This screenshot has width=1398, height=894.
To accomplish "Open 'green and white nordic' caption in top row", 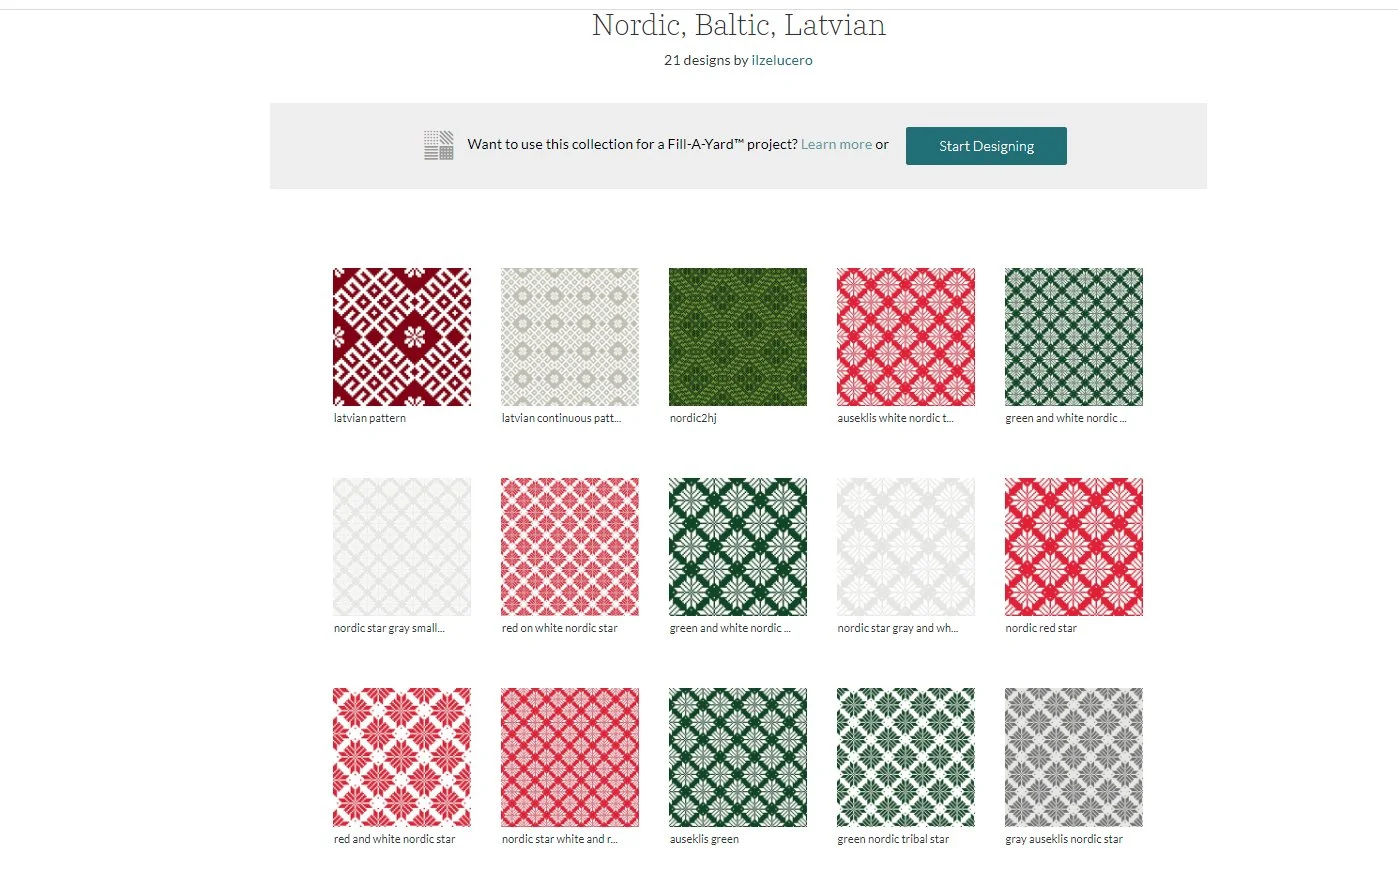I will point(1066,418).
